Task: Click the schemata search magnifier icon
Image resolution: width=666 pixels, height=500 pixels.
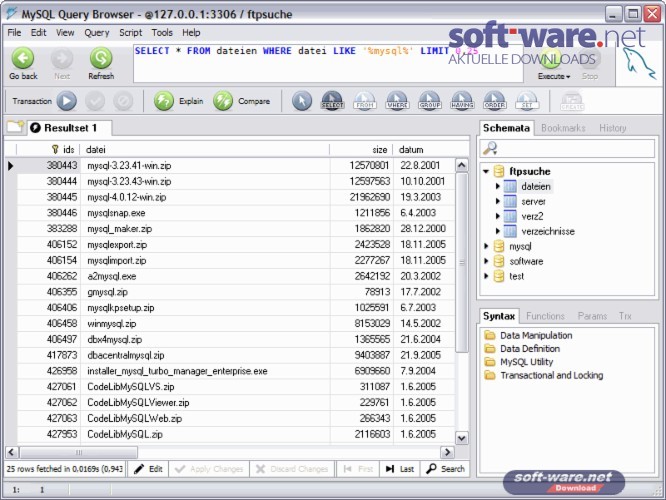Action: pyautogui.click(x=490, y=148)
